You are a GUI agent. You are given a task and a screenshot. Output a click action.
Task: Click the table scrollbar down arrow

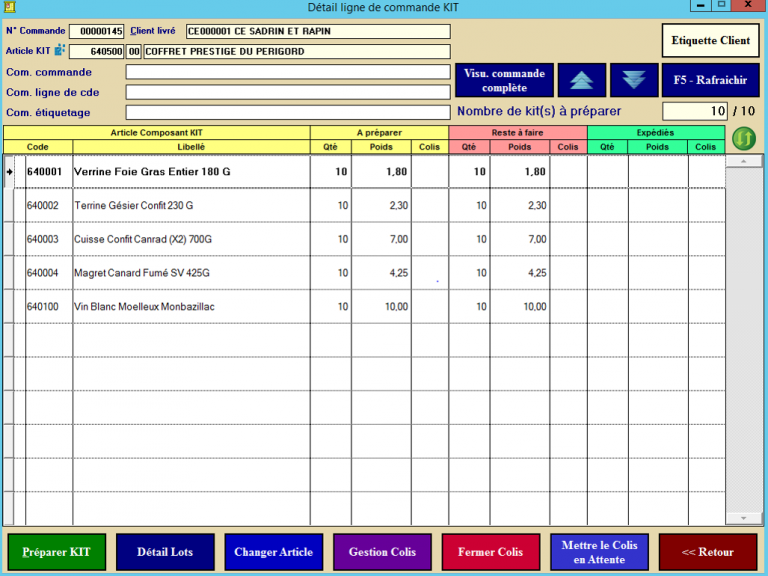(x=743, y=517)
